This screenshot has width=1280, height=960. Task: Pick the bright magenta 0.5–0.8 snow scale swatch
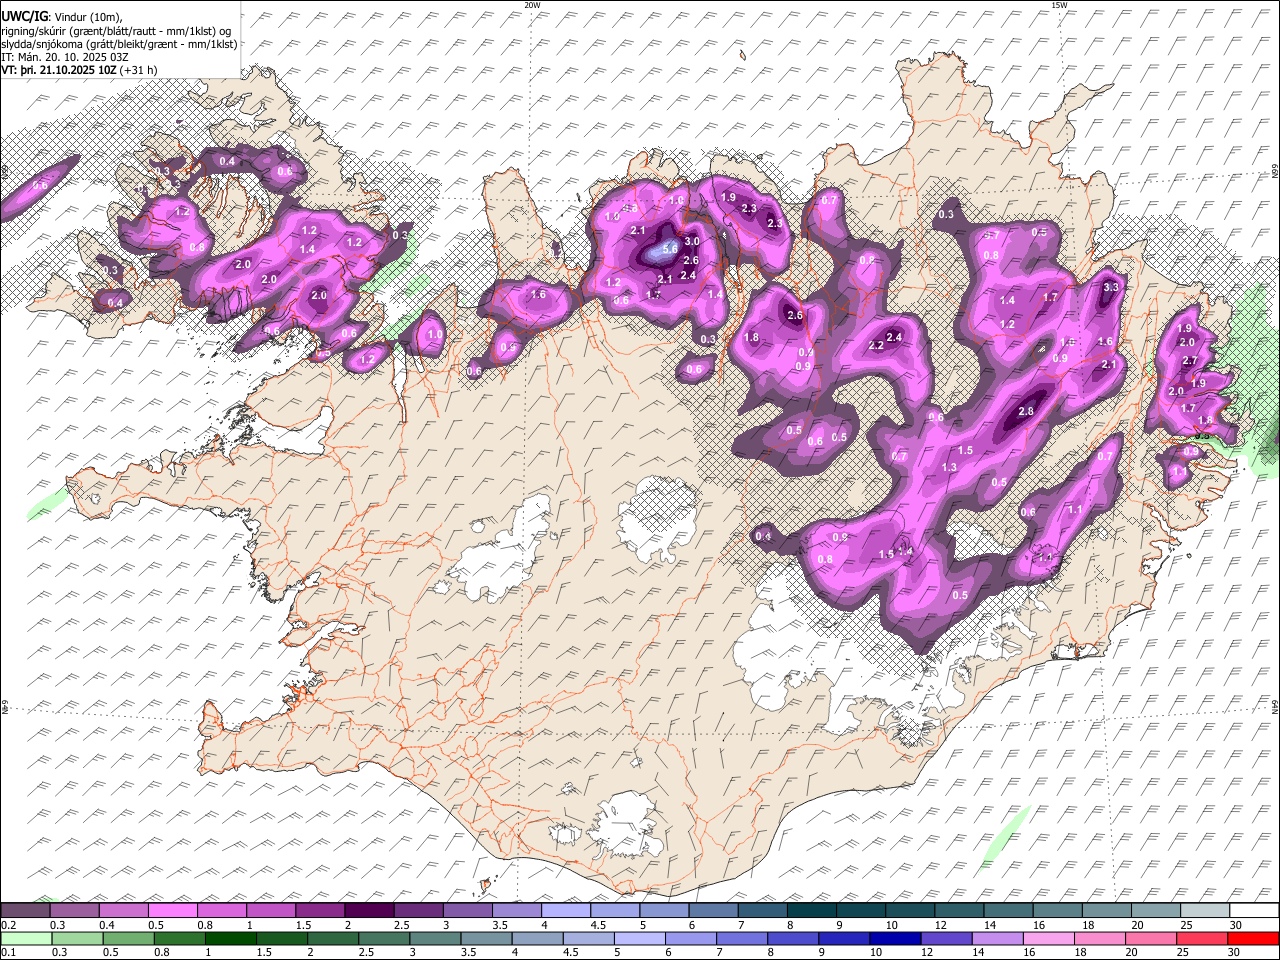coord(172,911)
